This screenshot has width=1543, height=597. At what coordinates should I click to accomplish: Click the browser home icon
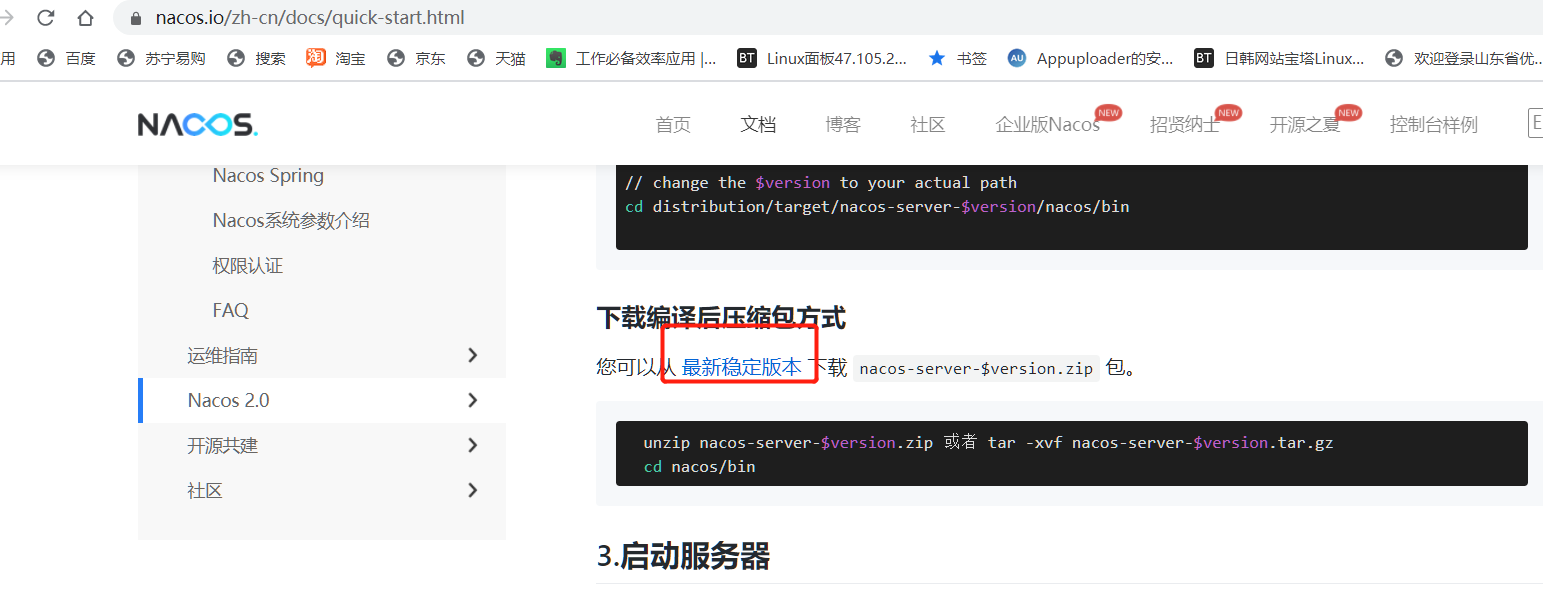click(85, 18)
